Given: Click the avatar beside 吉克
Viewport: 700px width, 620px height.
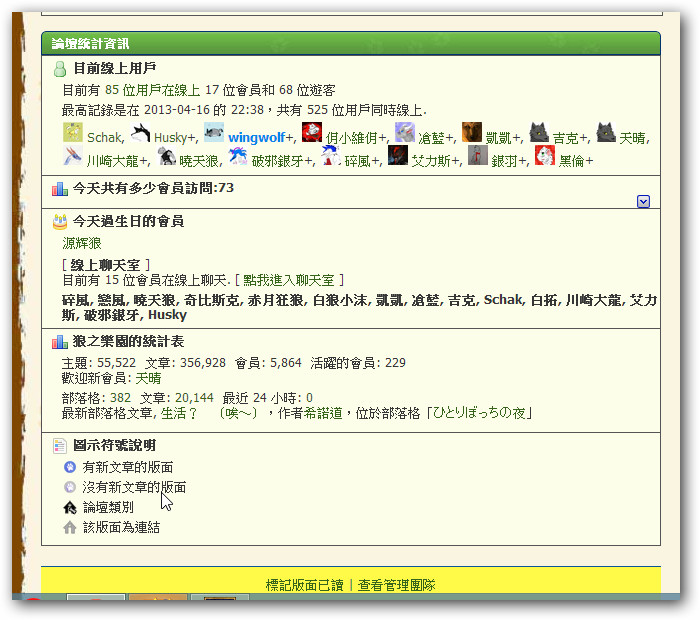Looking at the screenshot, I should (x=538, y=133).
